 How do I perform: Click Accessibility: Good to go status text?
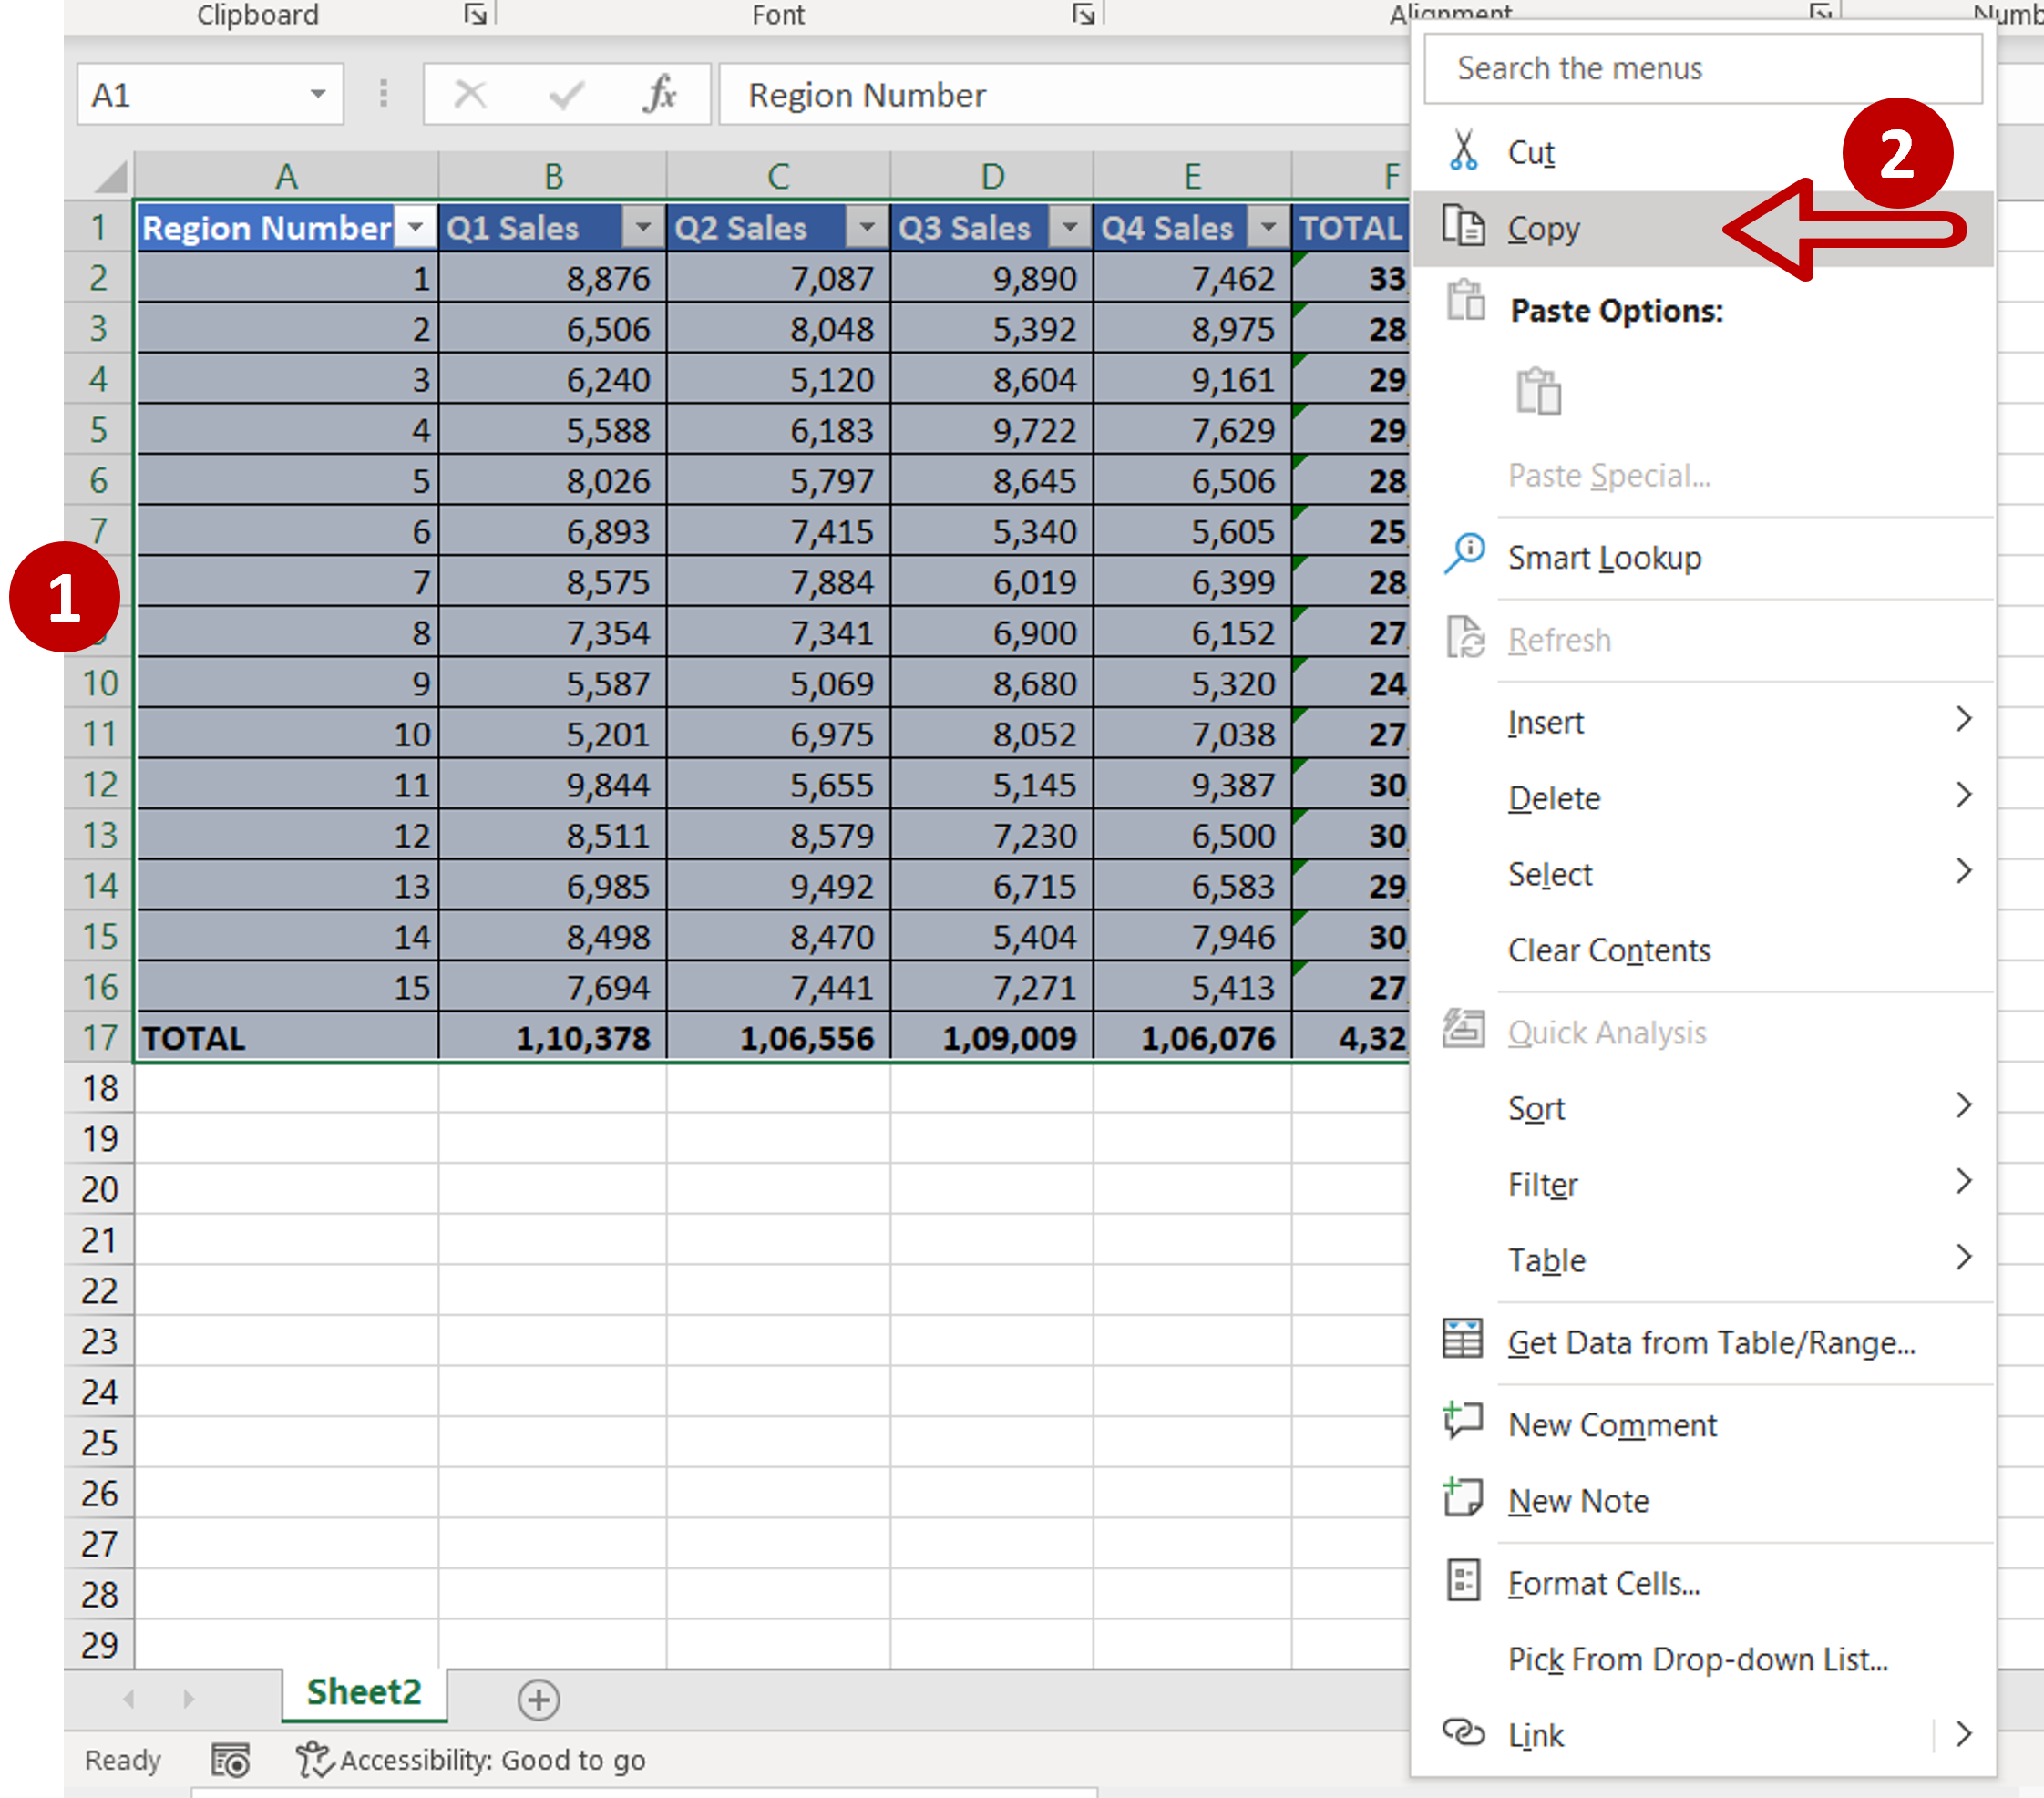[x=493, y=1760]
